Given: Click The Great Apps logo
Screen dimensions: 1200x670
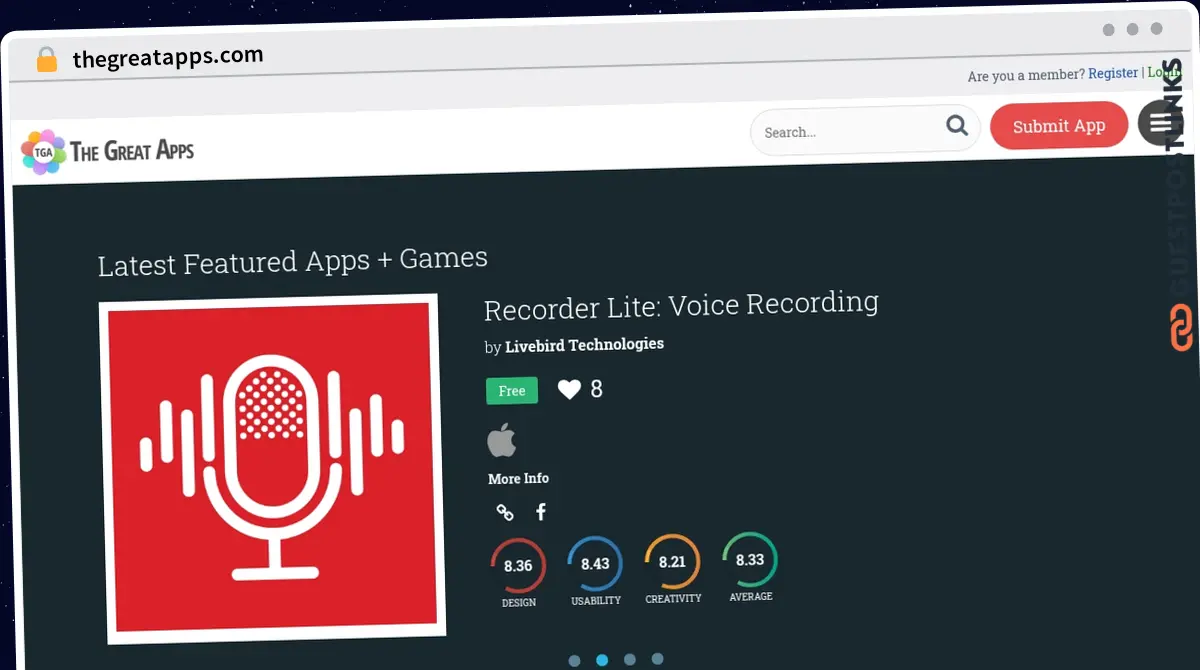Looking at the screenshot, I should coord(108,151).
